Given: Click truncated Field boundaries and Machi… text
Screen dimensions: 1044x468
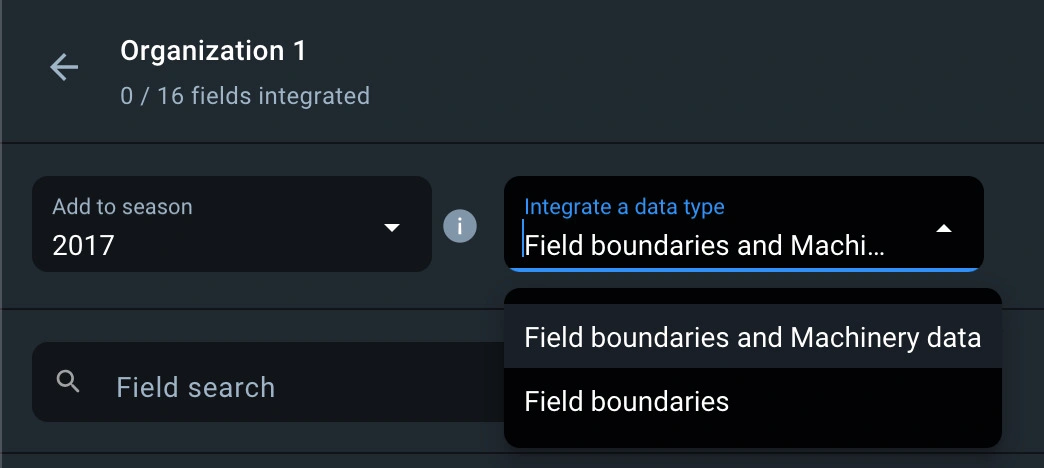Looking at the screenshot, I should click(x=704, y=245).
